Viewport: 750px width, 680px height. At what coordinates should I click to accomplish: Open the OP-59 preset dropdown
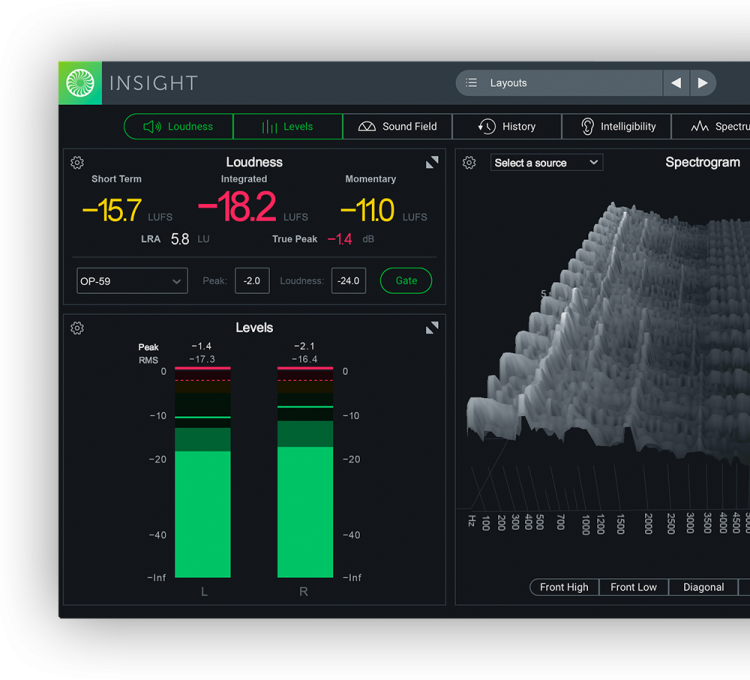coord(132,281)
